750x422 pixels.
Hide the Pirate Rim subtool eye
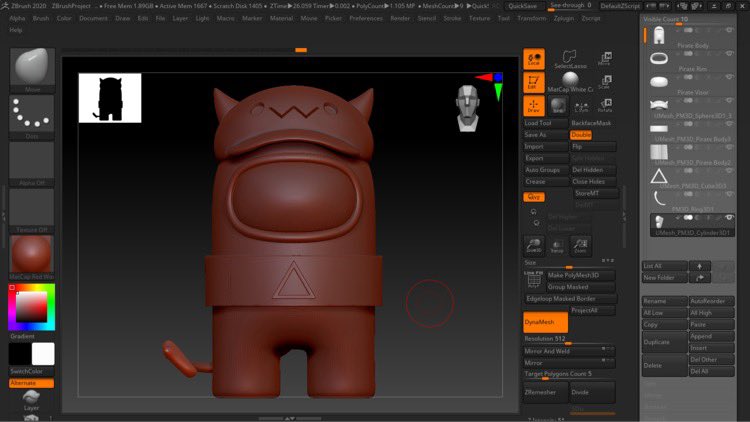coord(729,54)
